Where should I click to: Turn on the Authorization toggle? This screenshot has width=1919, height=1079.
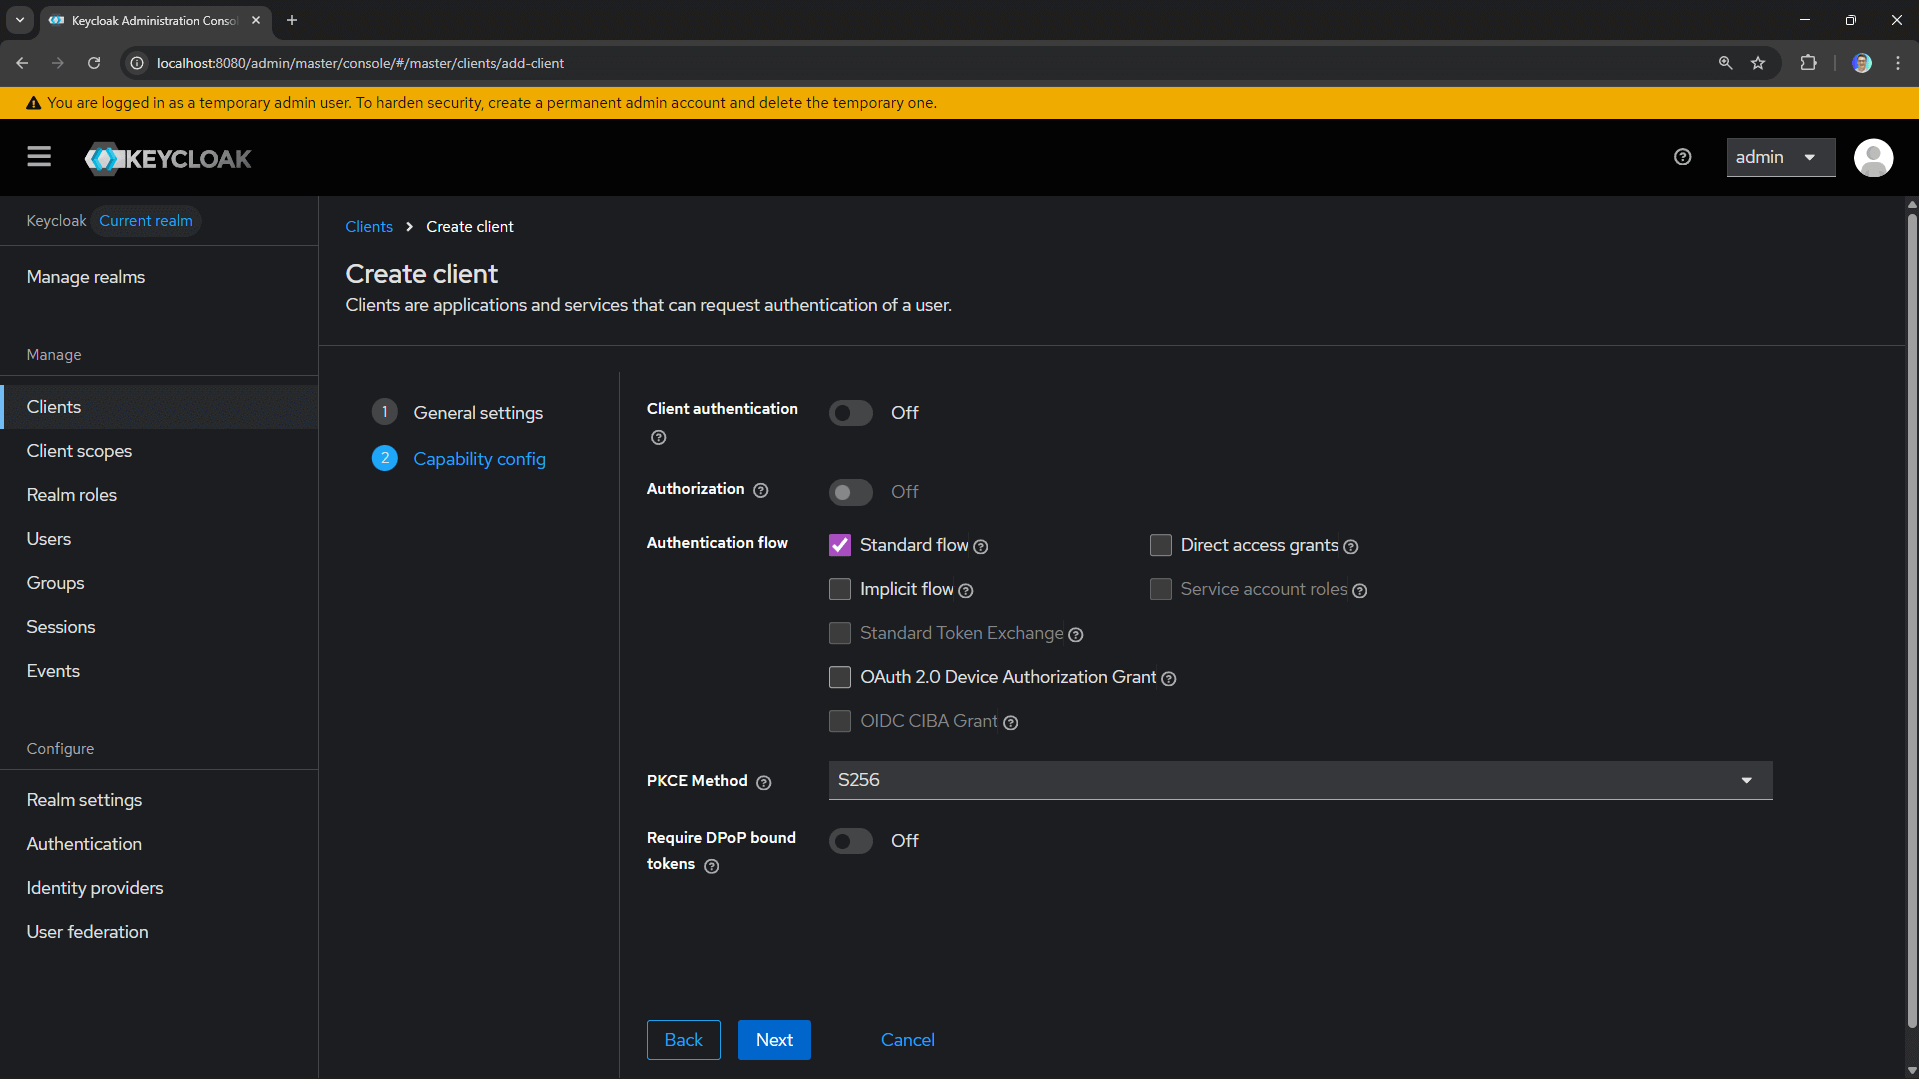[x=850, y=492]
